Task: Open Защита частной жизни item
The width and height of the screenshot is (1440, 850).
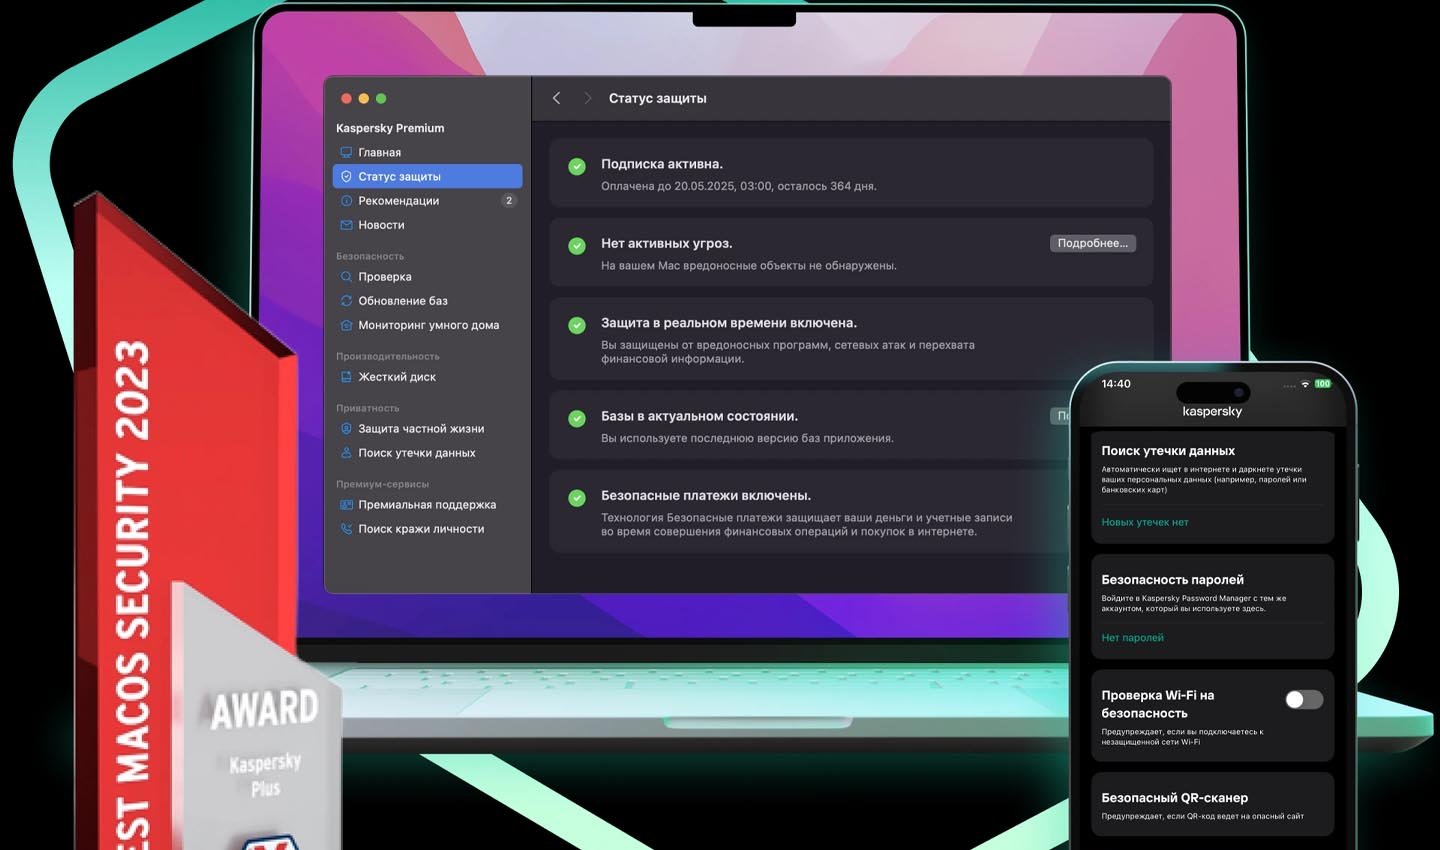Action: tap(427, 429)
